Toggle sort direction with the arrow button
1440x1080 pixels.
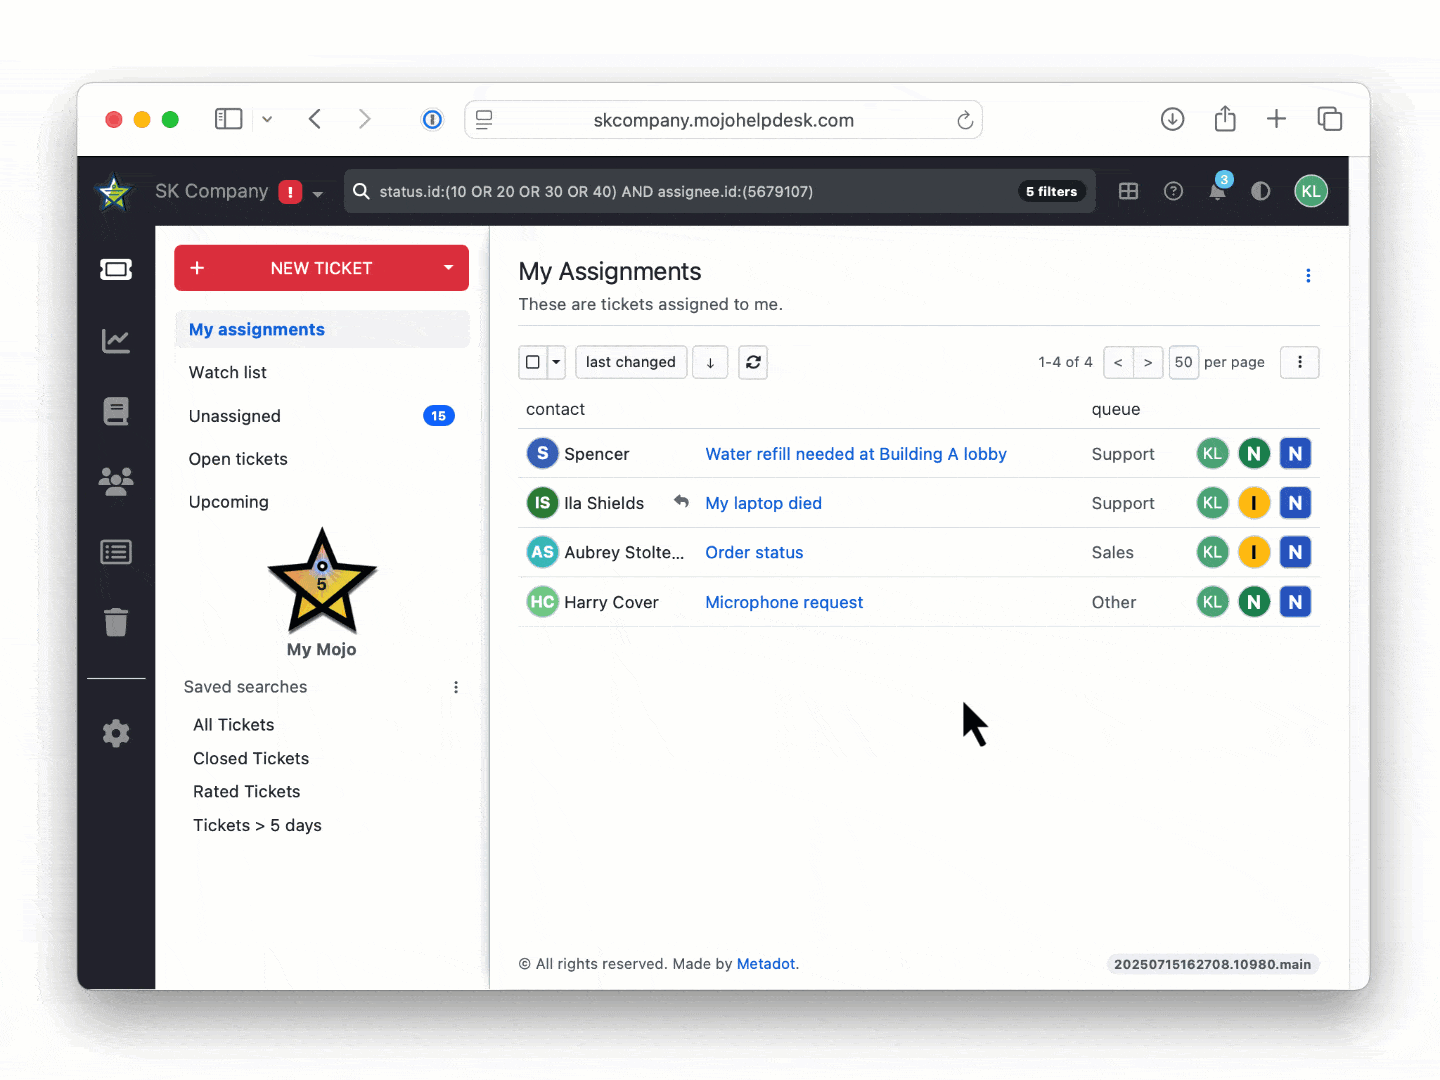click(710, 362)
